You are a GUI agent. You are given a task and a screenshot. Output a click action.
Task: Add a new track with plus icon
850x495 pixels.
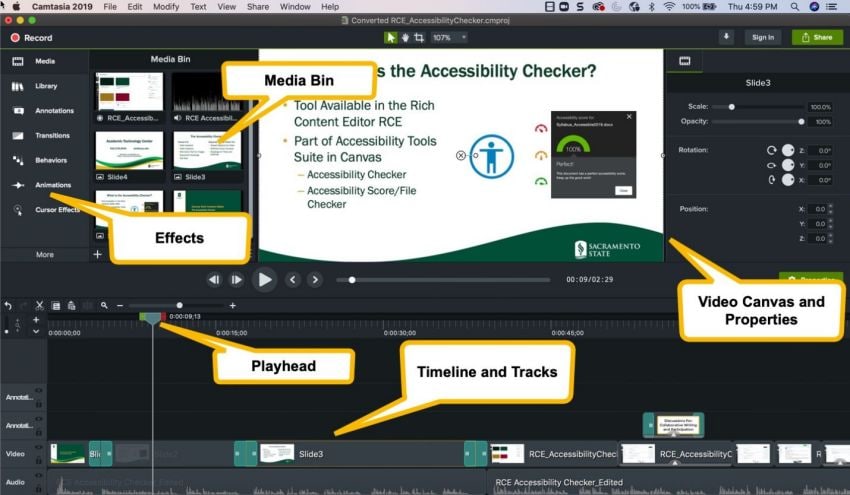[x=36, y=320]
